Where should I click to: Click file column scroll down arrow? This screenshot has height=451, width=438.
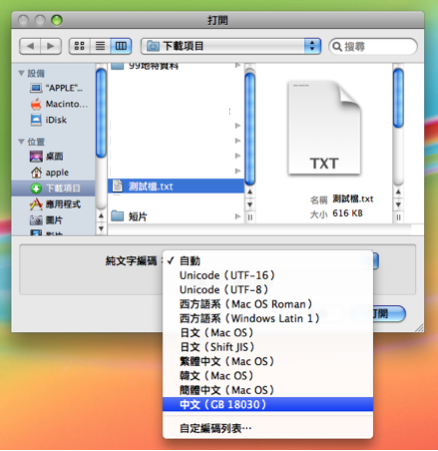click(x=250, y=204)
